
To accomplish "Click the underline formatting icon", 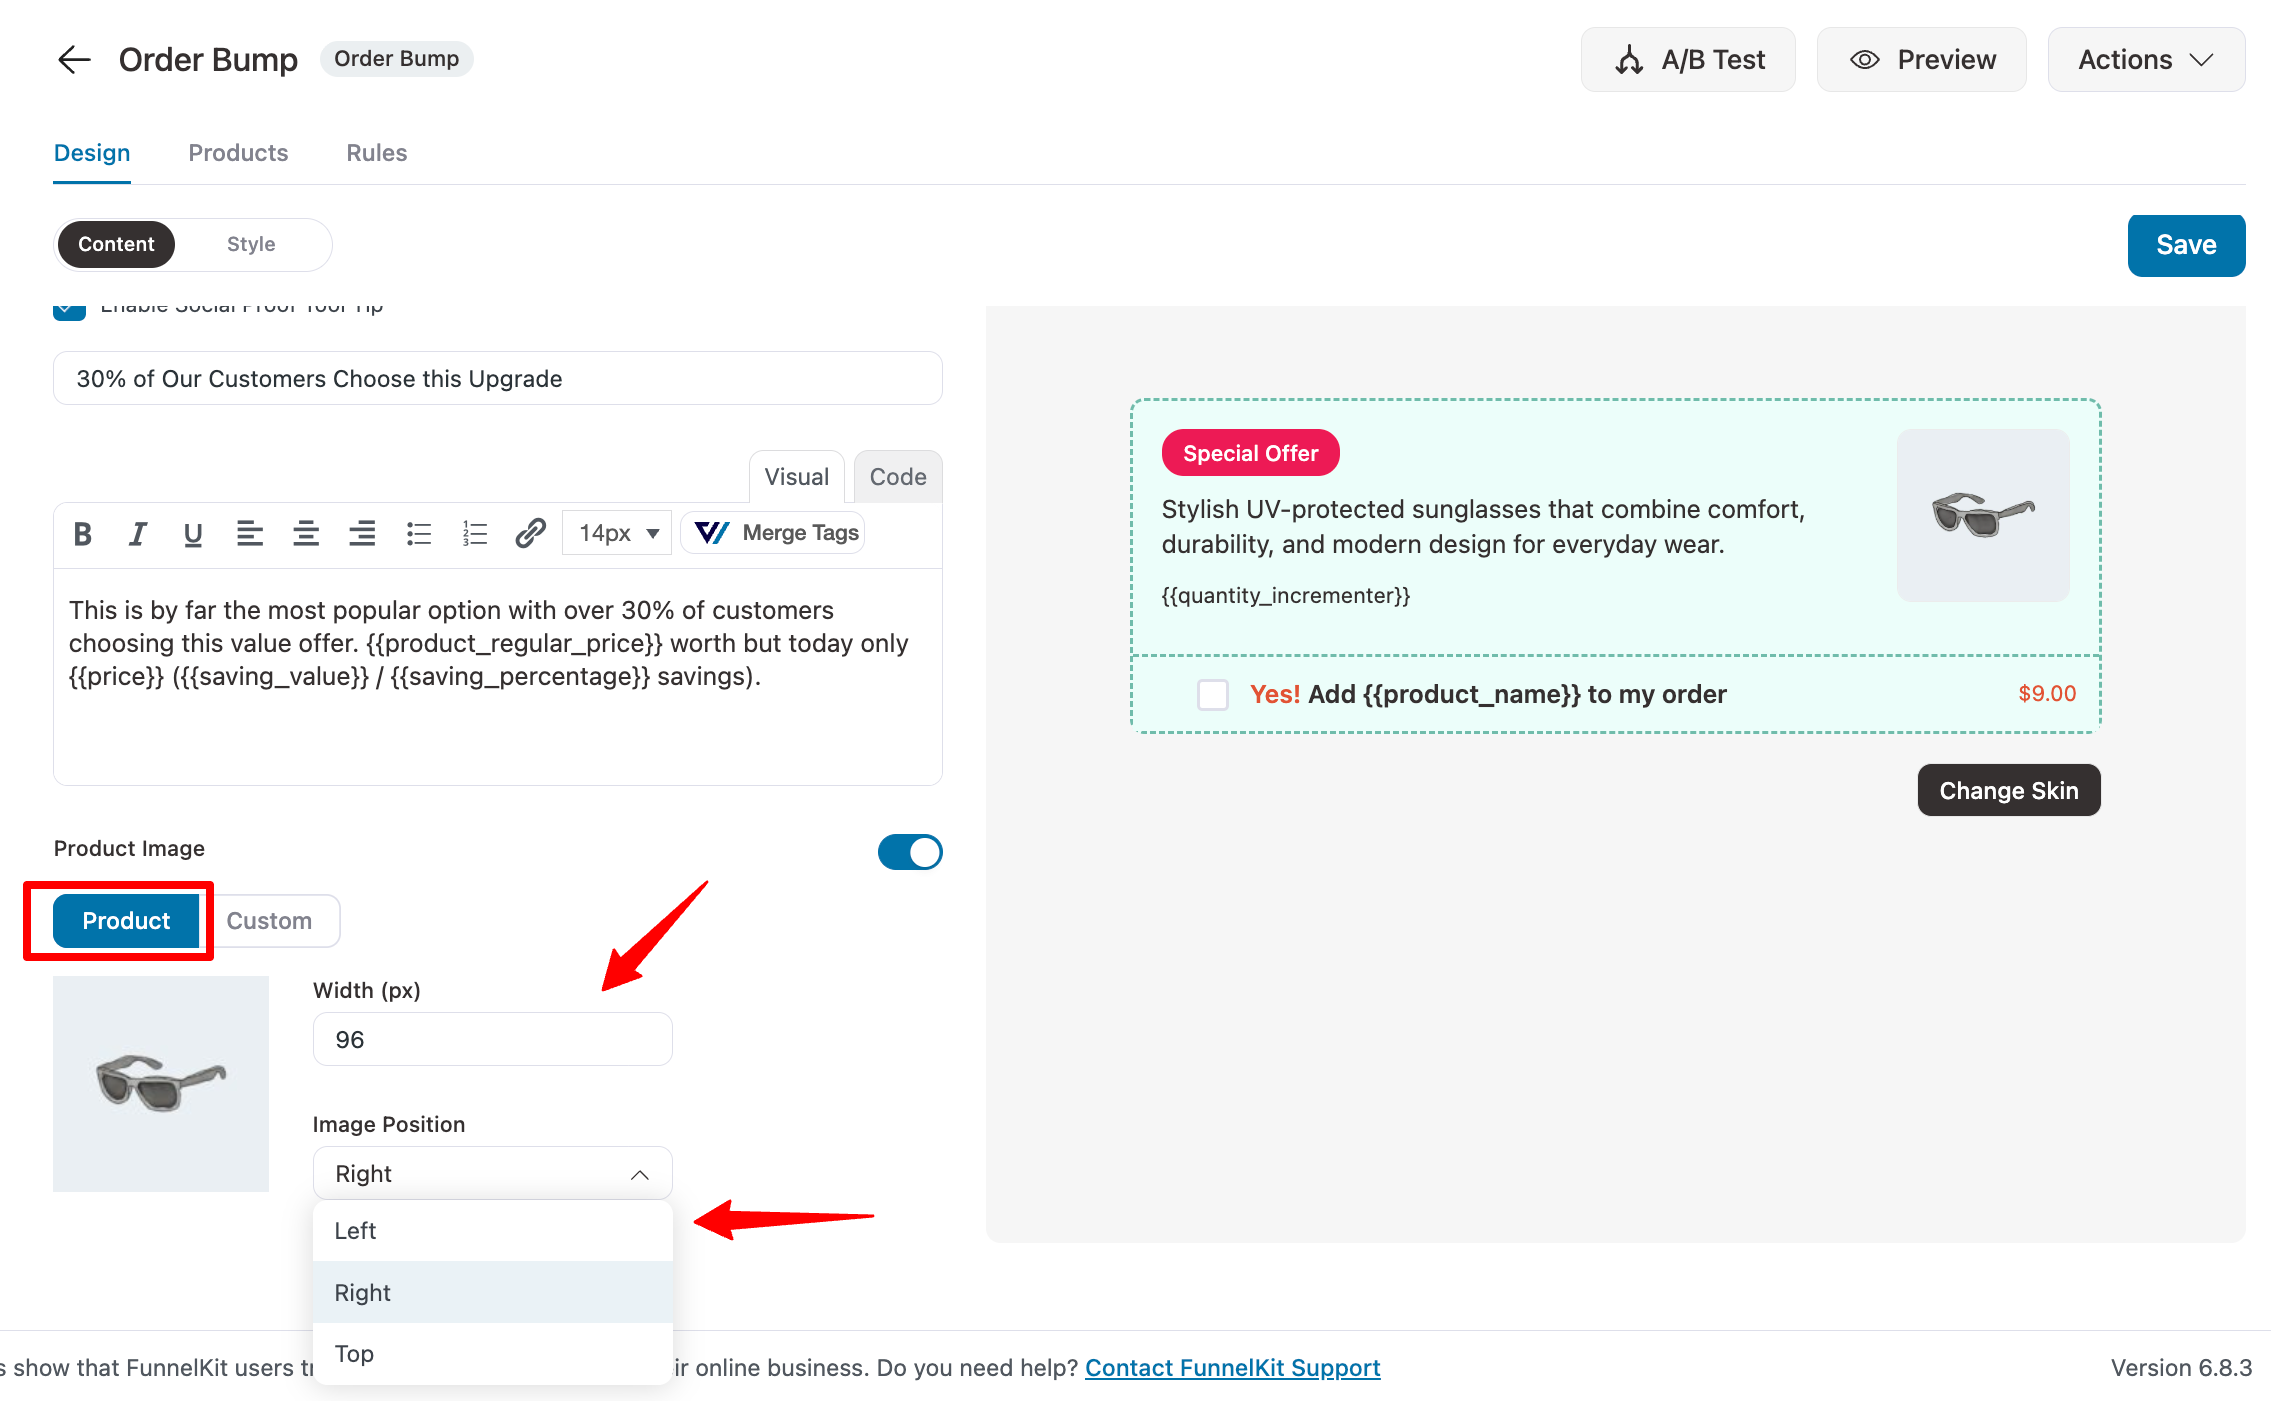I will point(193,534).
